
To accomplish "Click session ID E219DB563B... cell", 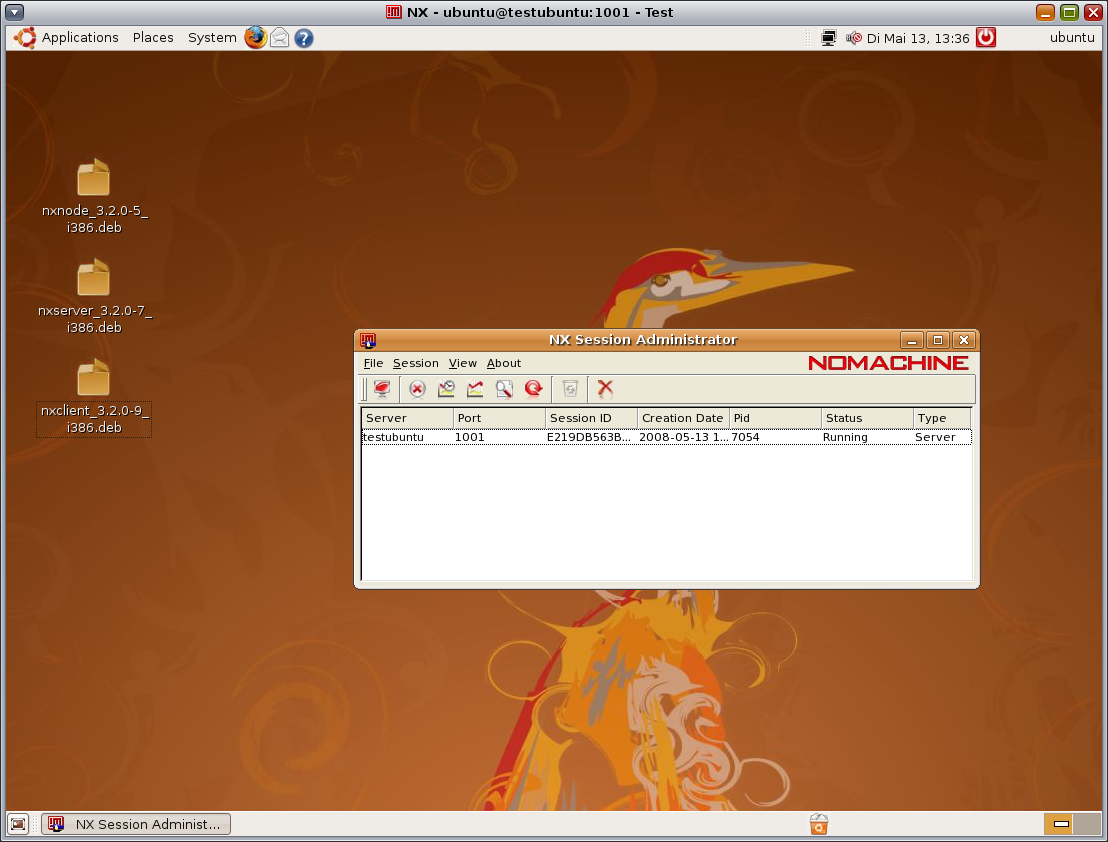I will click(x=589, y=437).
